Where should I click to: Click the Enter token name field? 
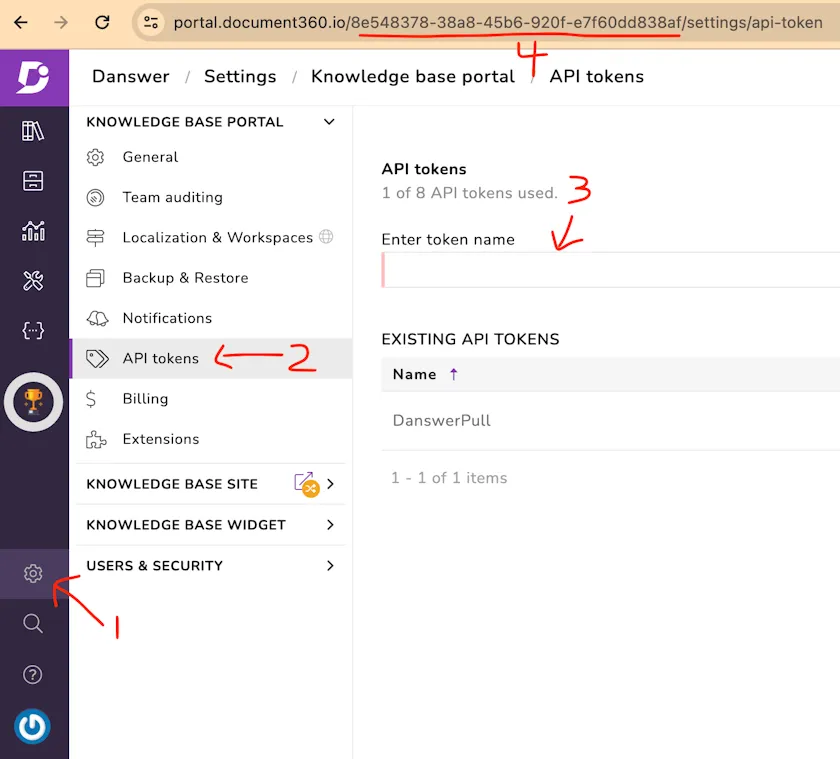coord(610,270)
